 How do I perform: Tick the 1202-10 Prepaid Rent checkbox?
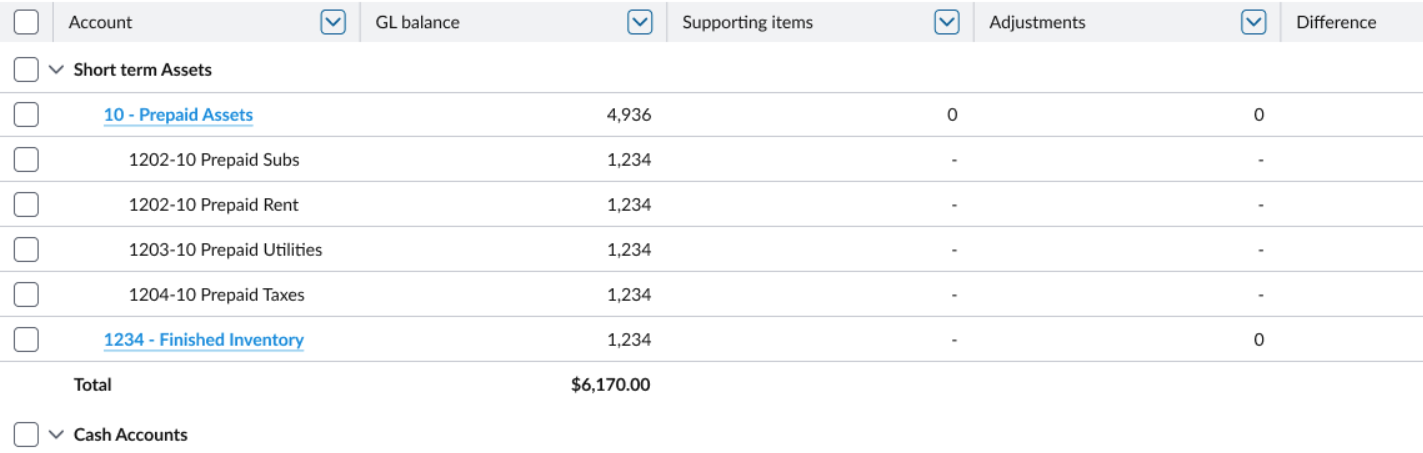coord(26,205)
